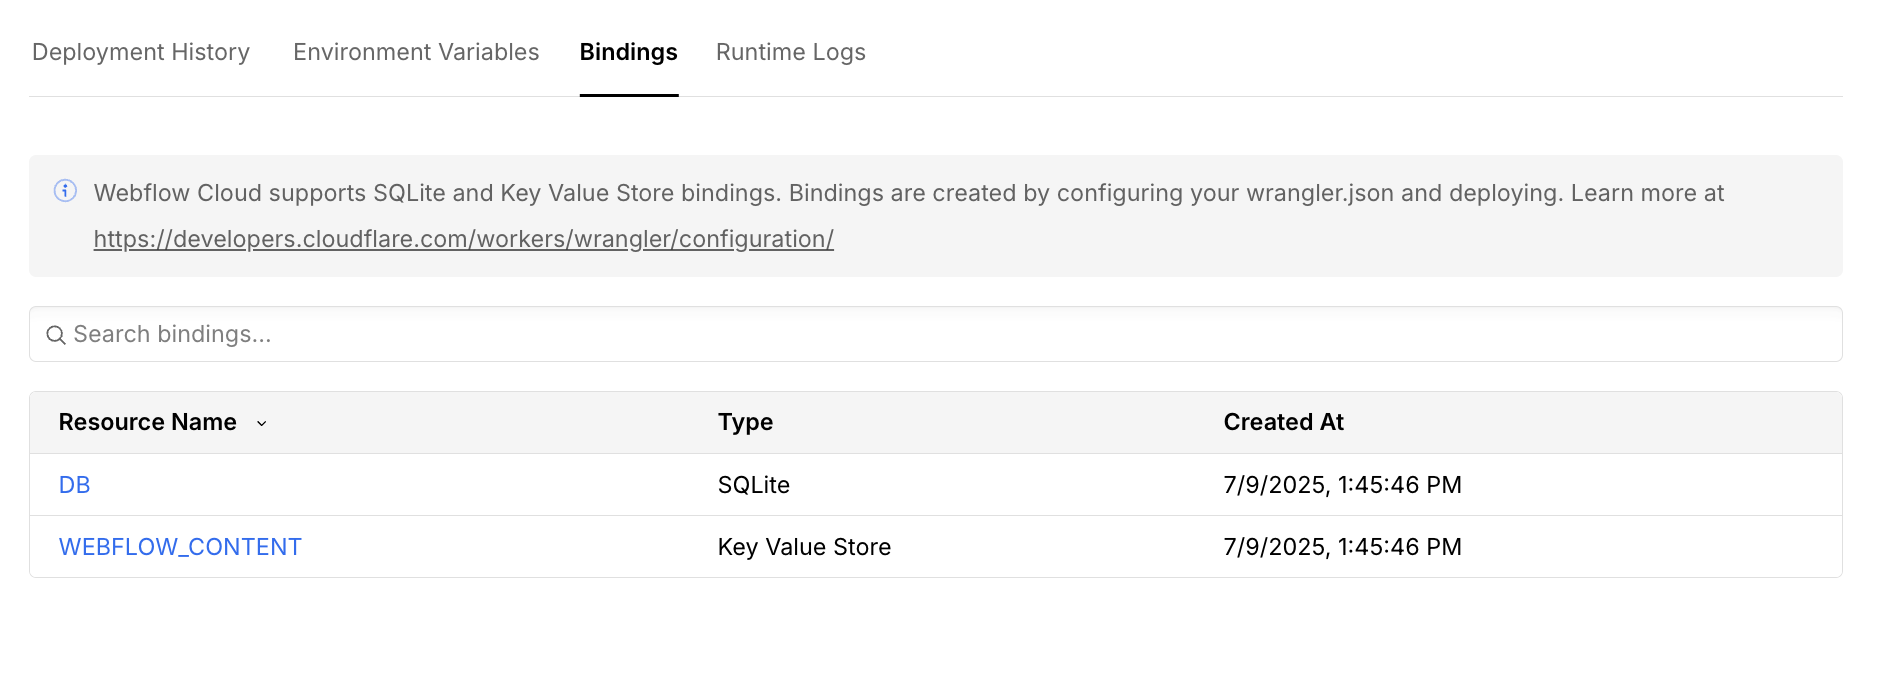Click the info icon in the banner

coord(65,191)
